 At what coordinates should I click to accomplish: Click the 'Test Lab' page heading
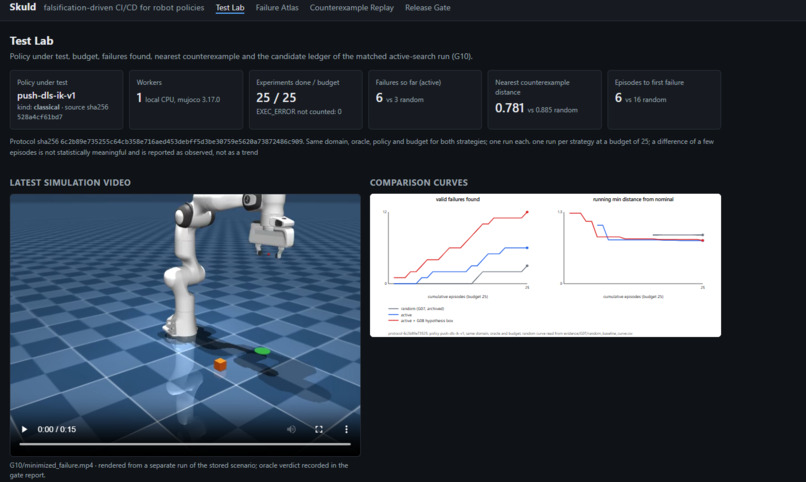[x=31, y=41]
